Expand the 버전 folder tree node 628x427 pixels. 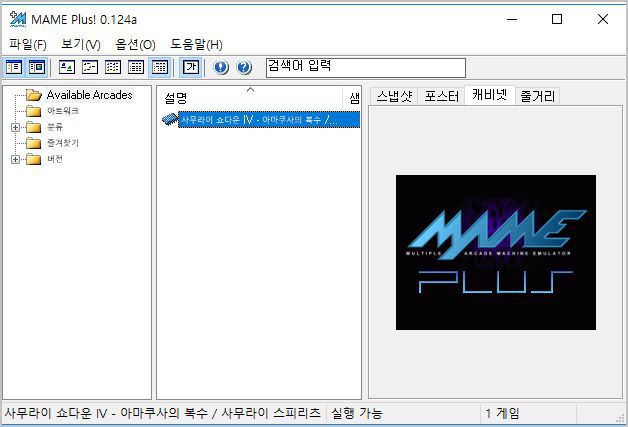coord(15,159)
